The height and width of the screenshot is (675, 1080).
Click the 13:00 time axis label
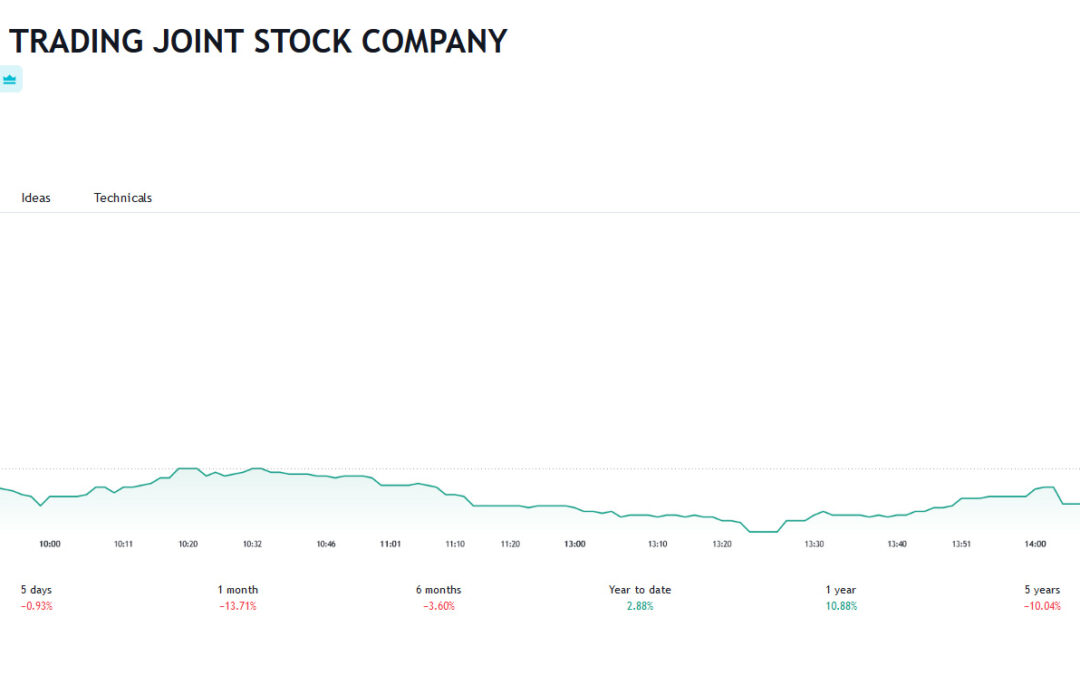tap(574, 544)
